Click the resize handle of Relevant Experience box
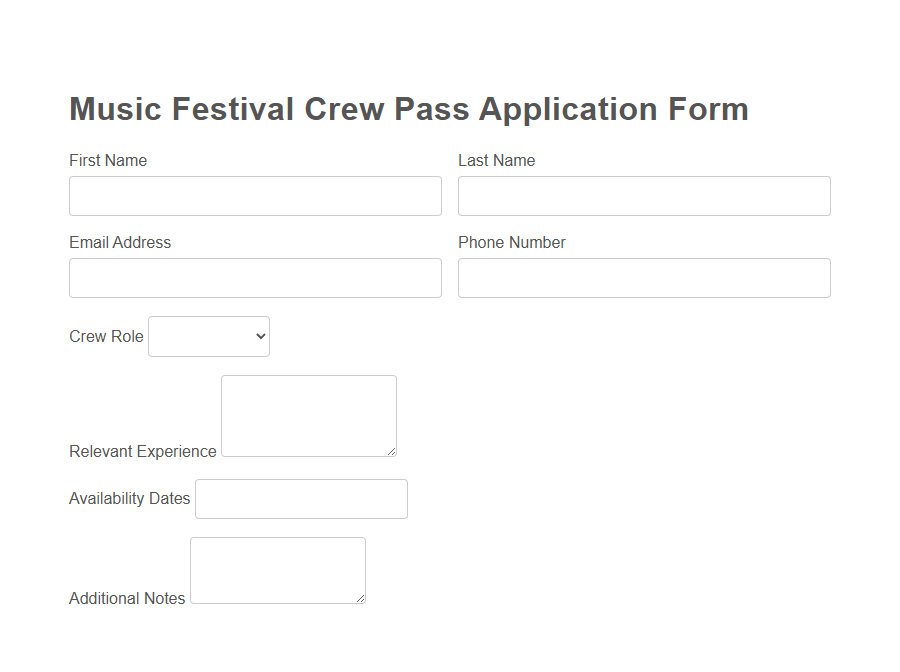900x672 pixels. (393, 453)
